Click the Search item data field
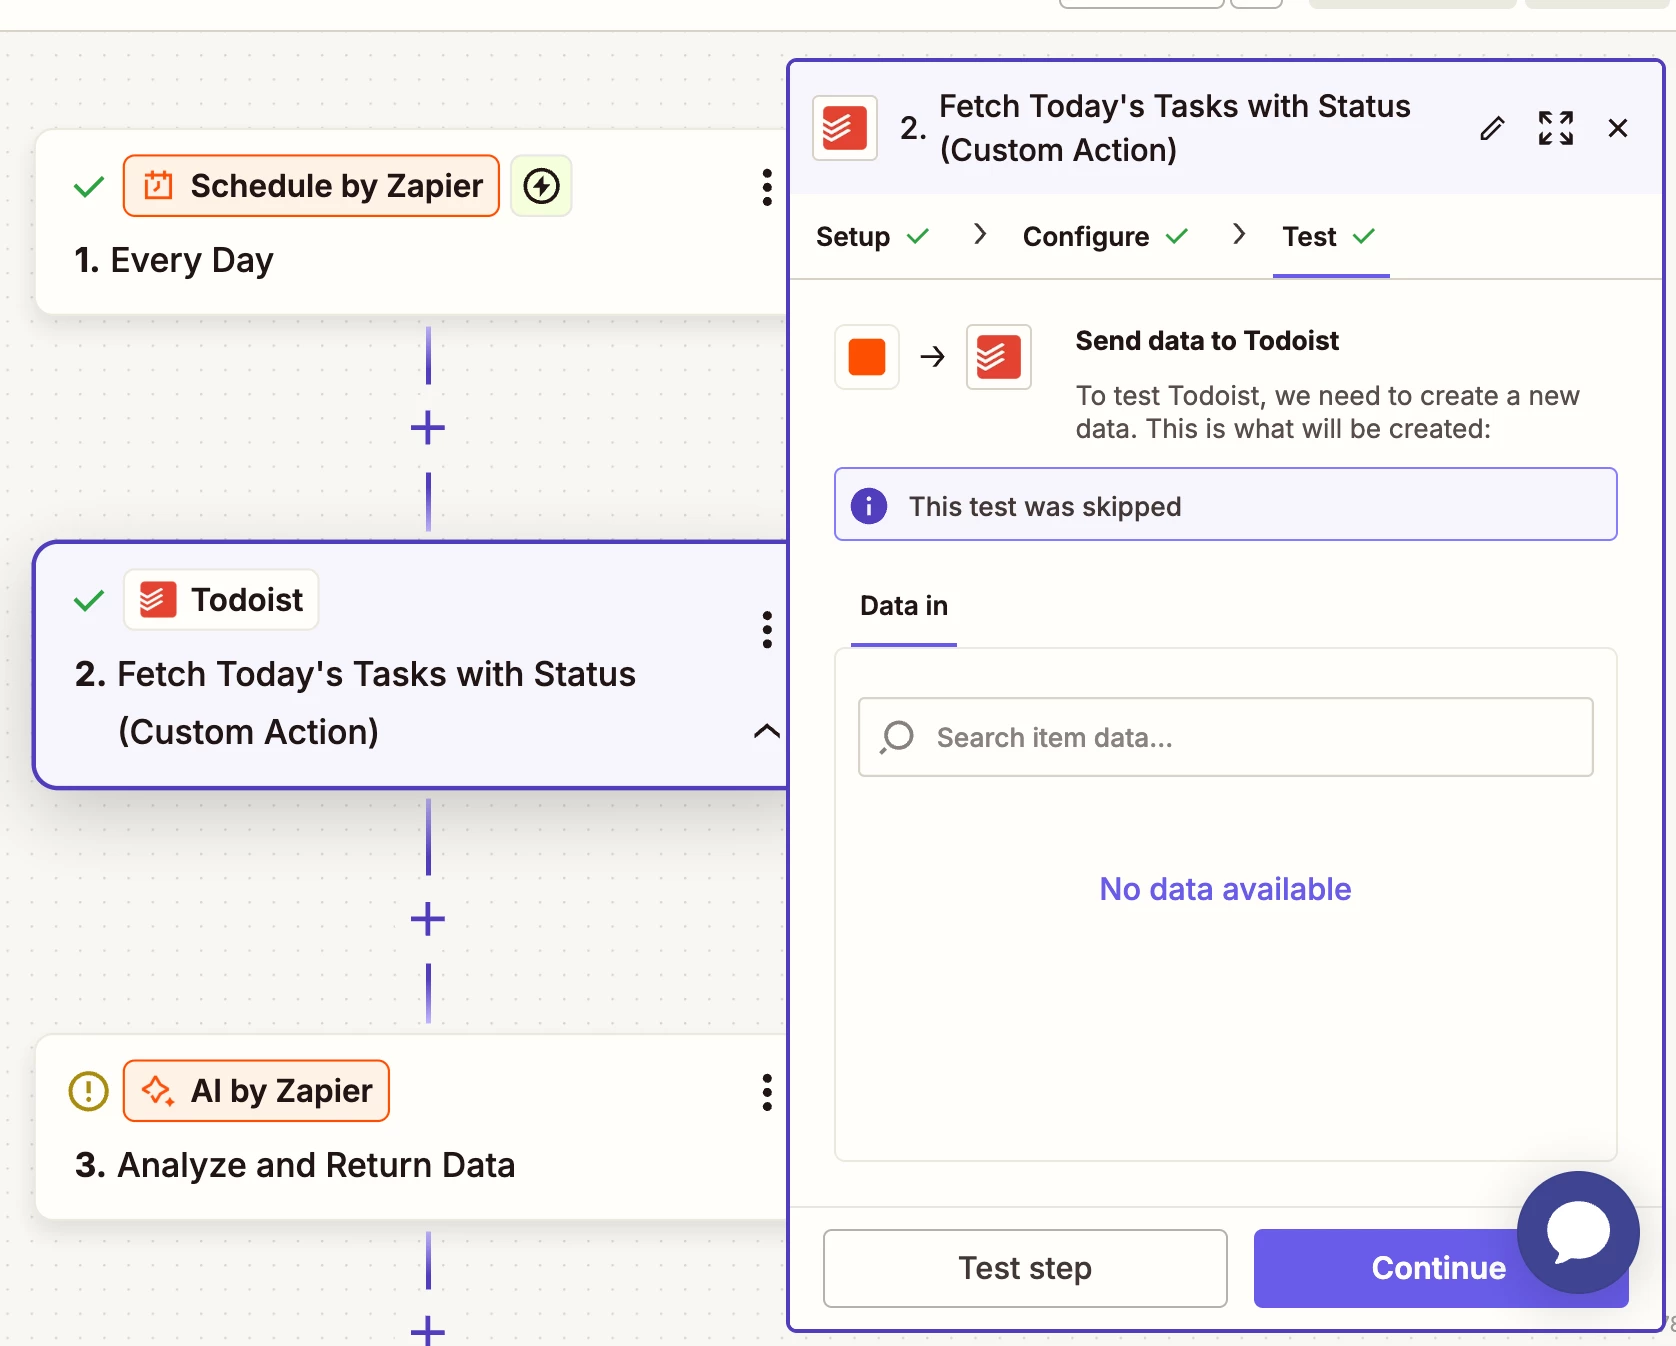The image size is (1676, 1346). tap(1226, 737)
